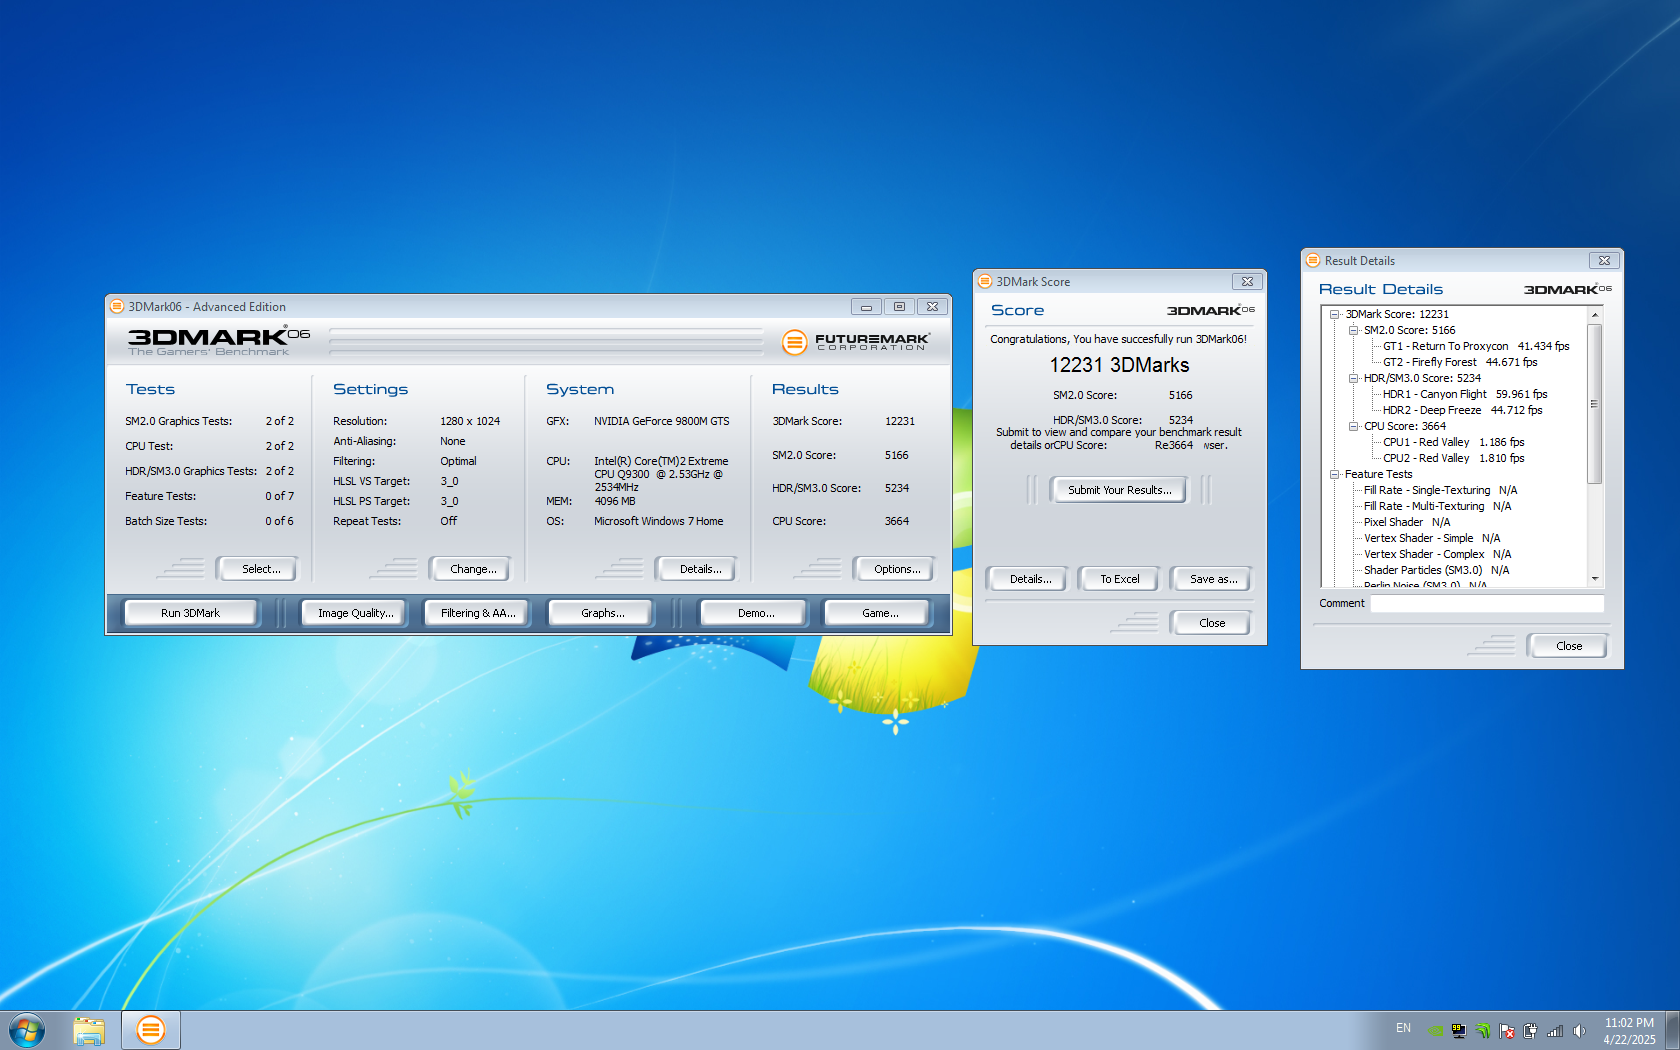Open Filtering & AA settings

478,613
